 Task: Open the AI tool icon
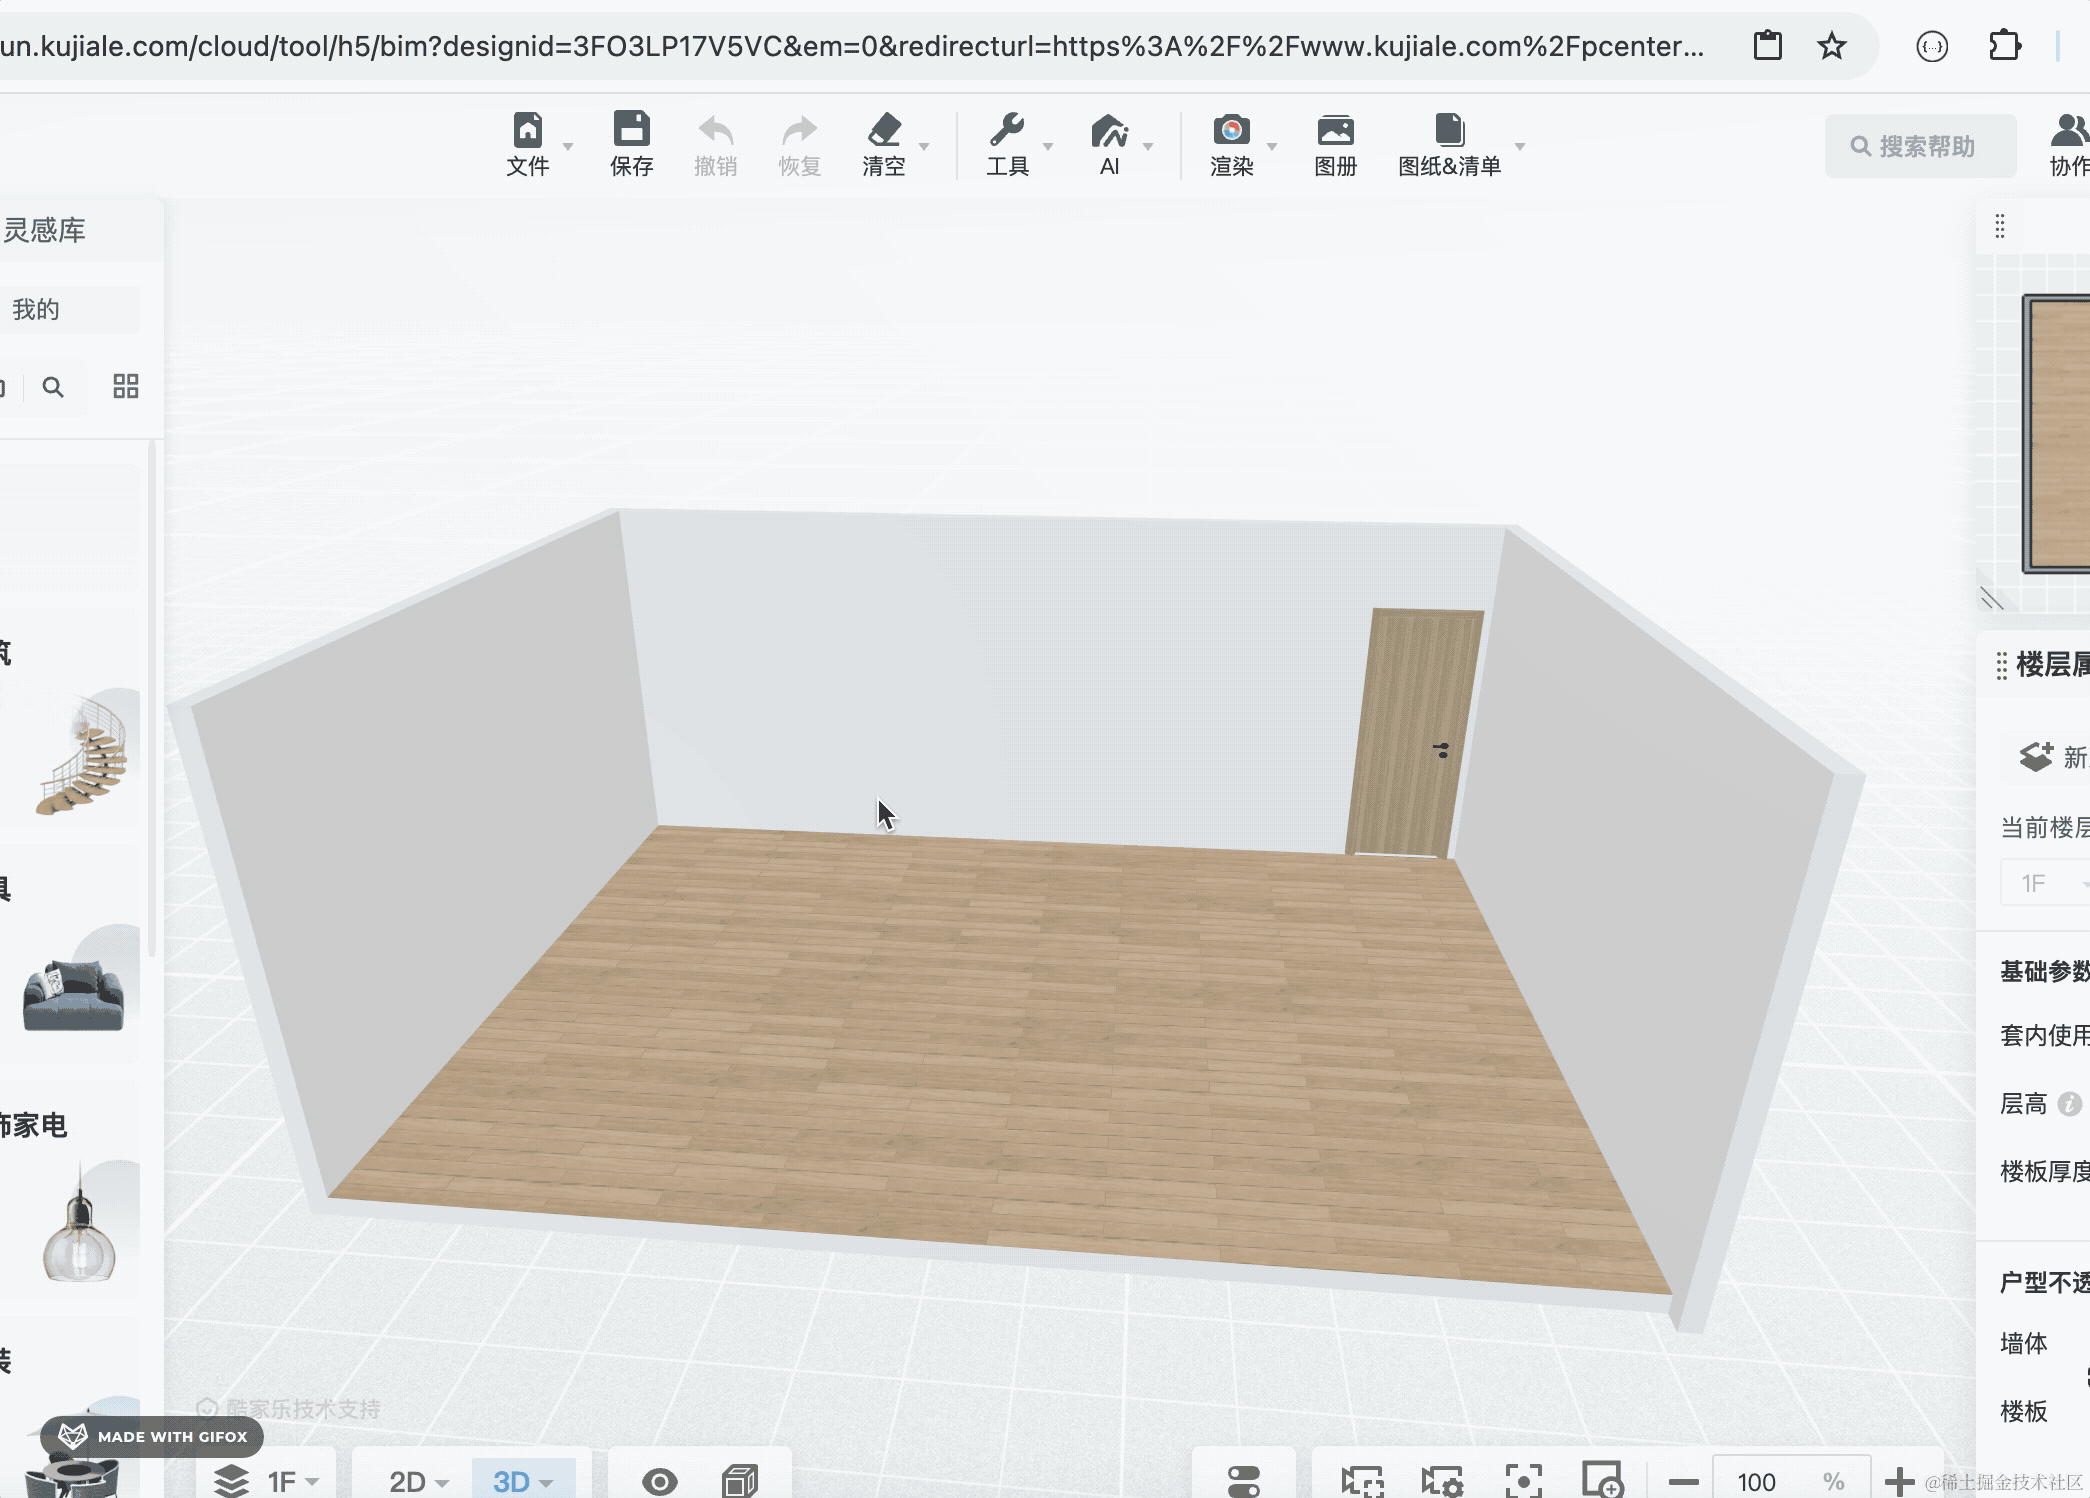tap(1109, 130)
